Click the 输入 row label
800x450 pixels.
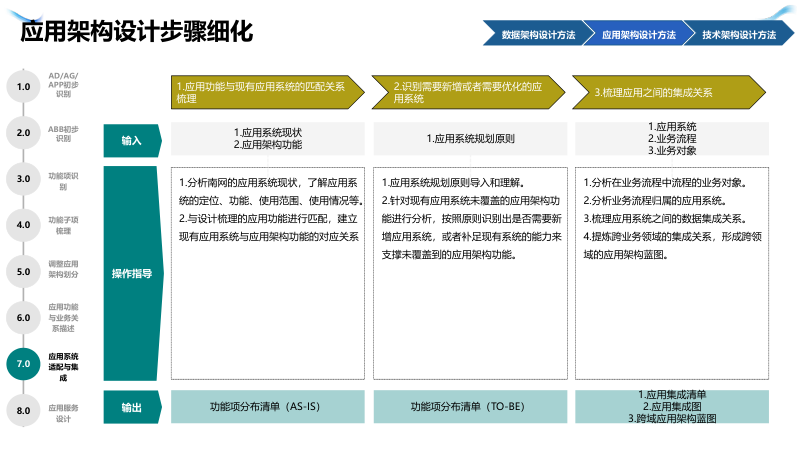point(132,140)
